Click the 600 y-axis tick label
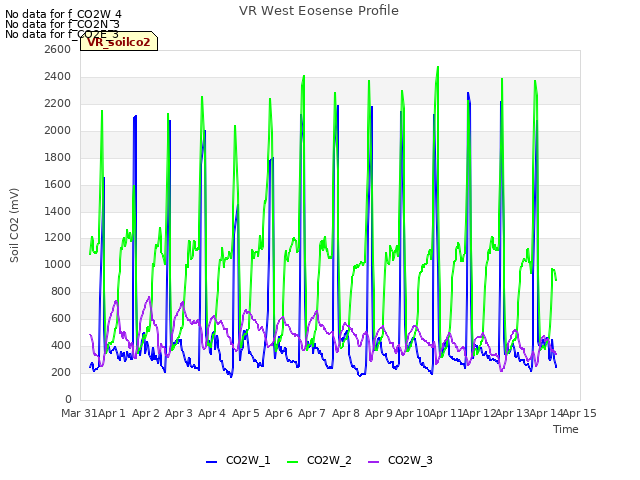This screenshot has width=640, height=480. click(x=61, y=318)
